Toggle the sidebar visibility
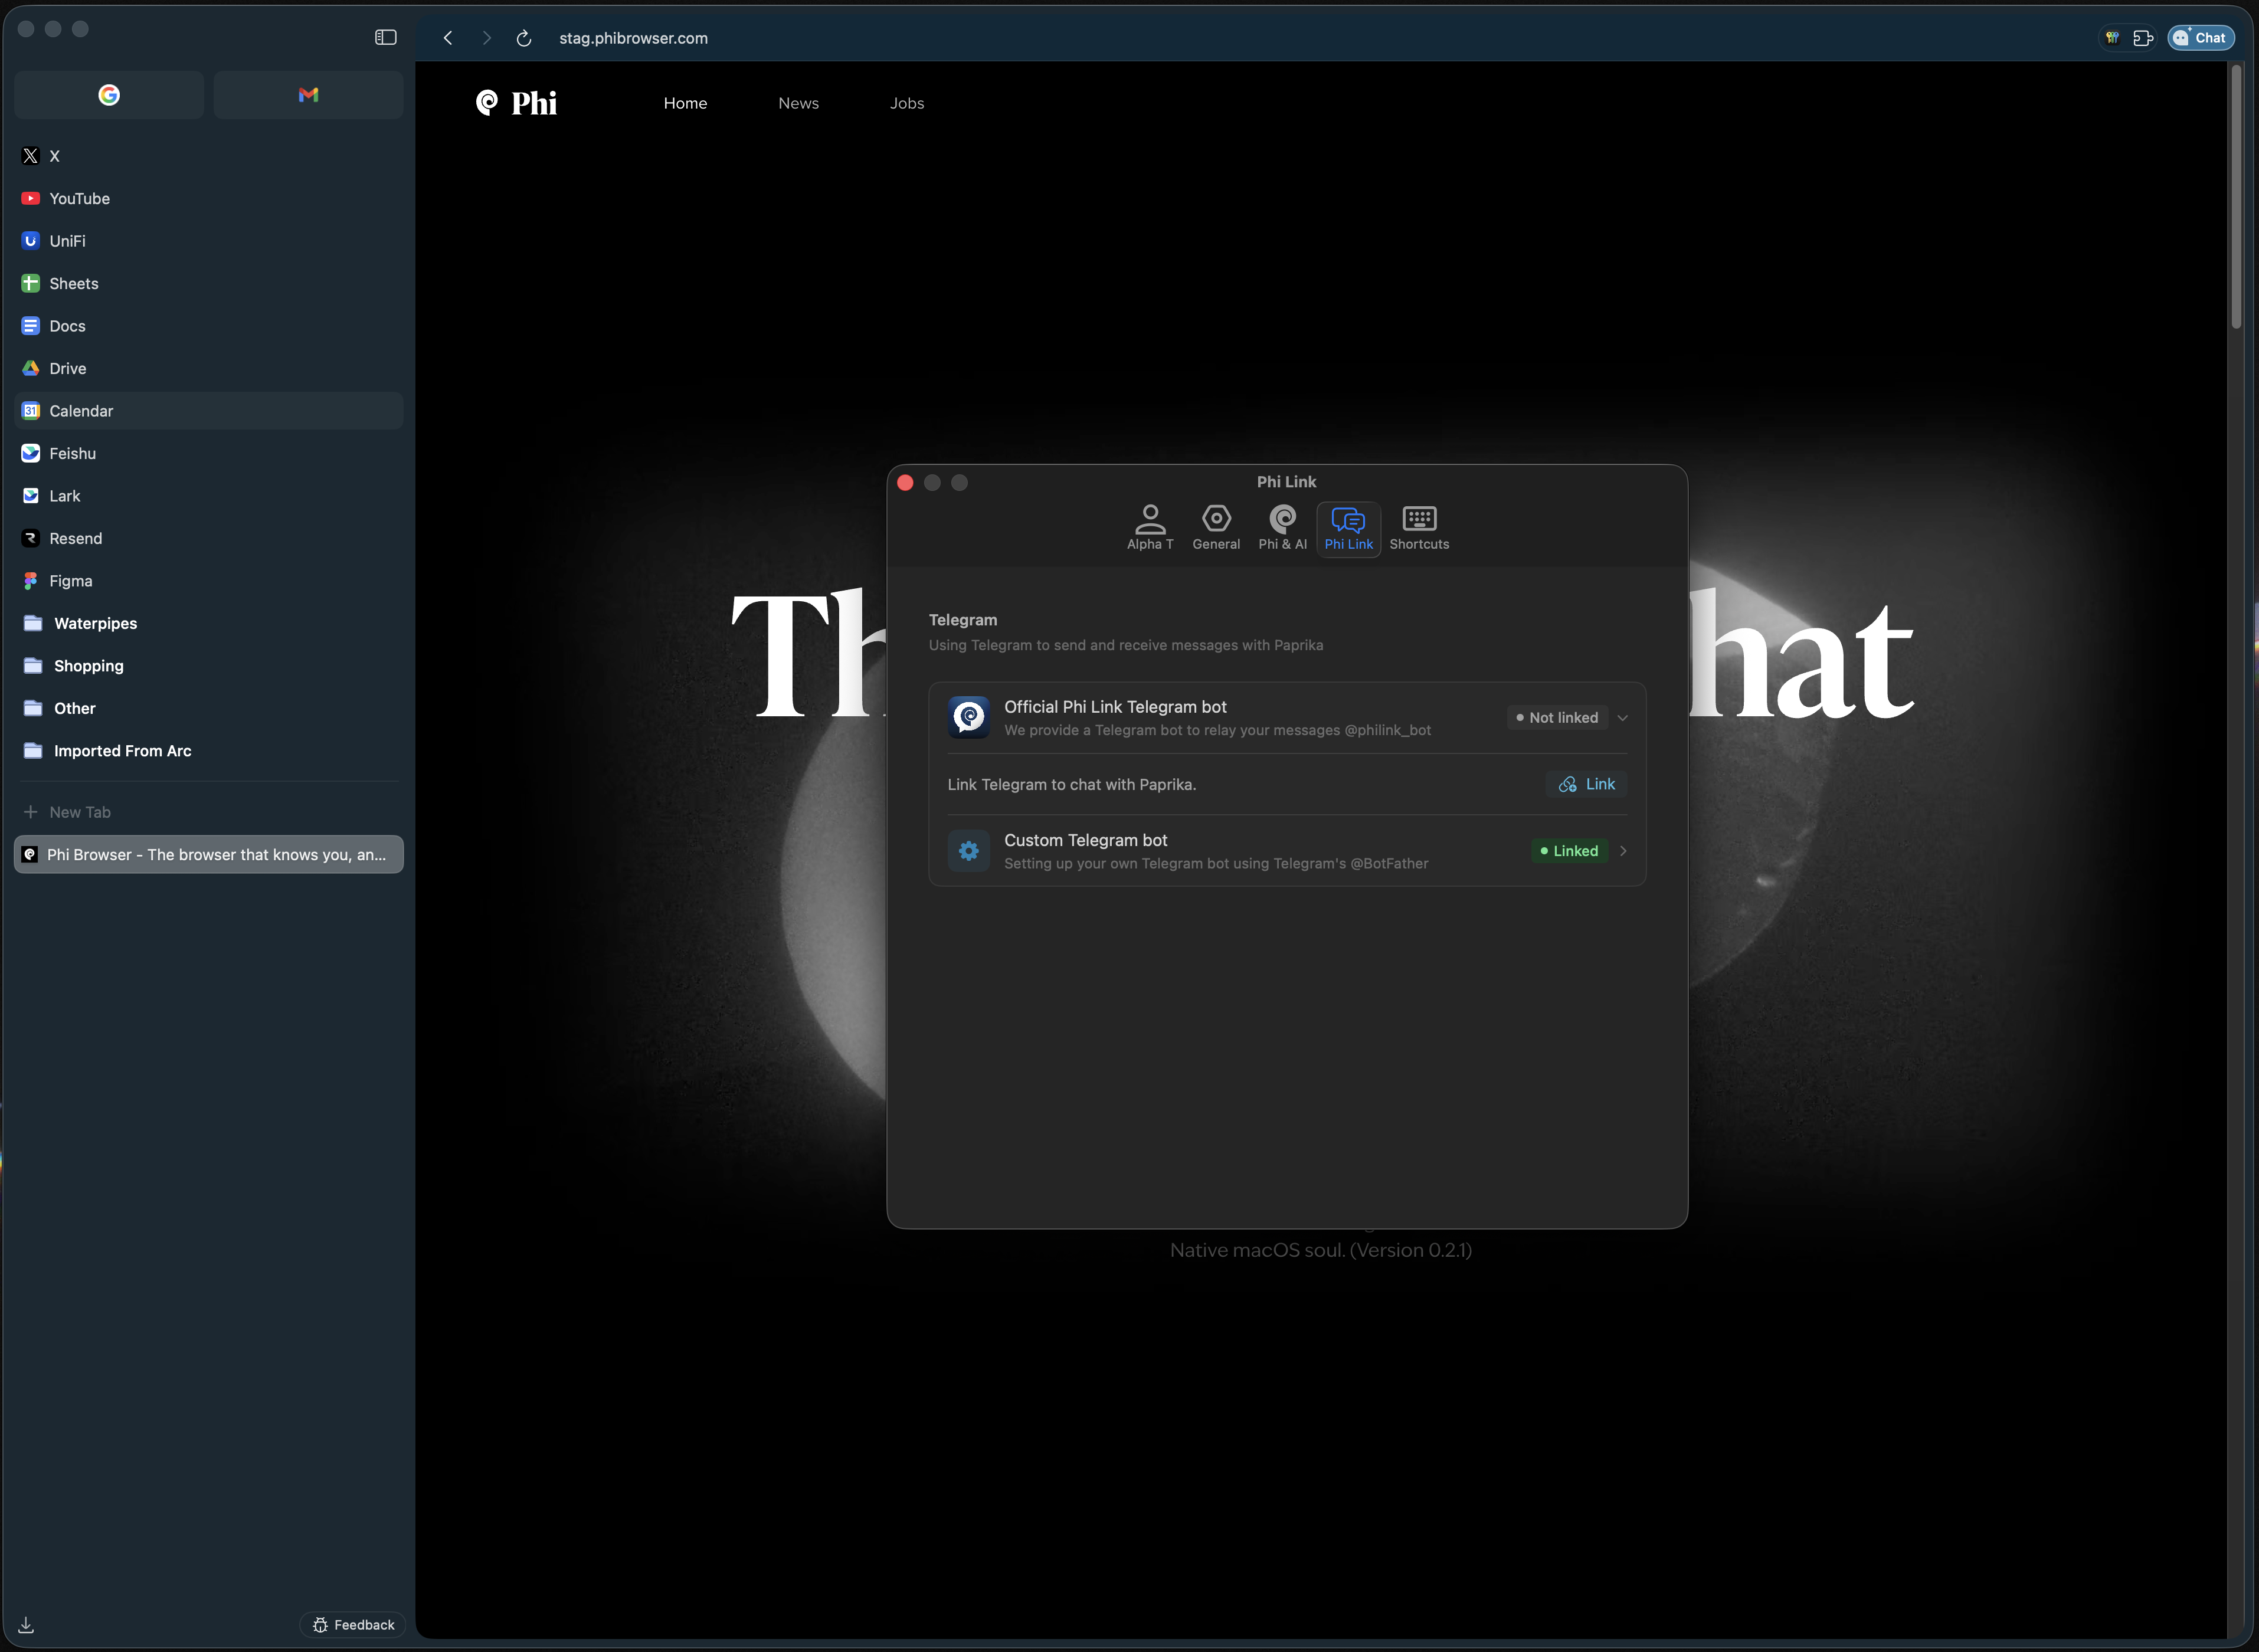The width and height of the screenshot is (2259, 1652). click(x=385, y=36)
